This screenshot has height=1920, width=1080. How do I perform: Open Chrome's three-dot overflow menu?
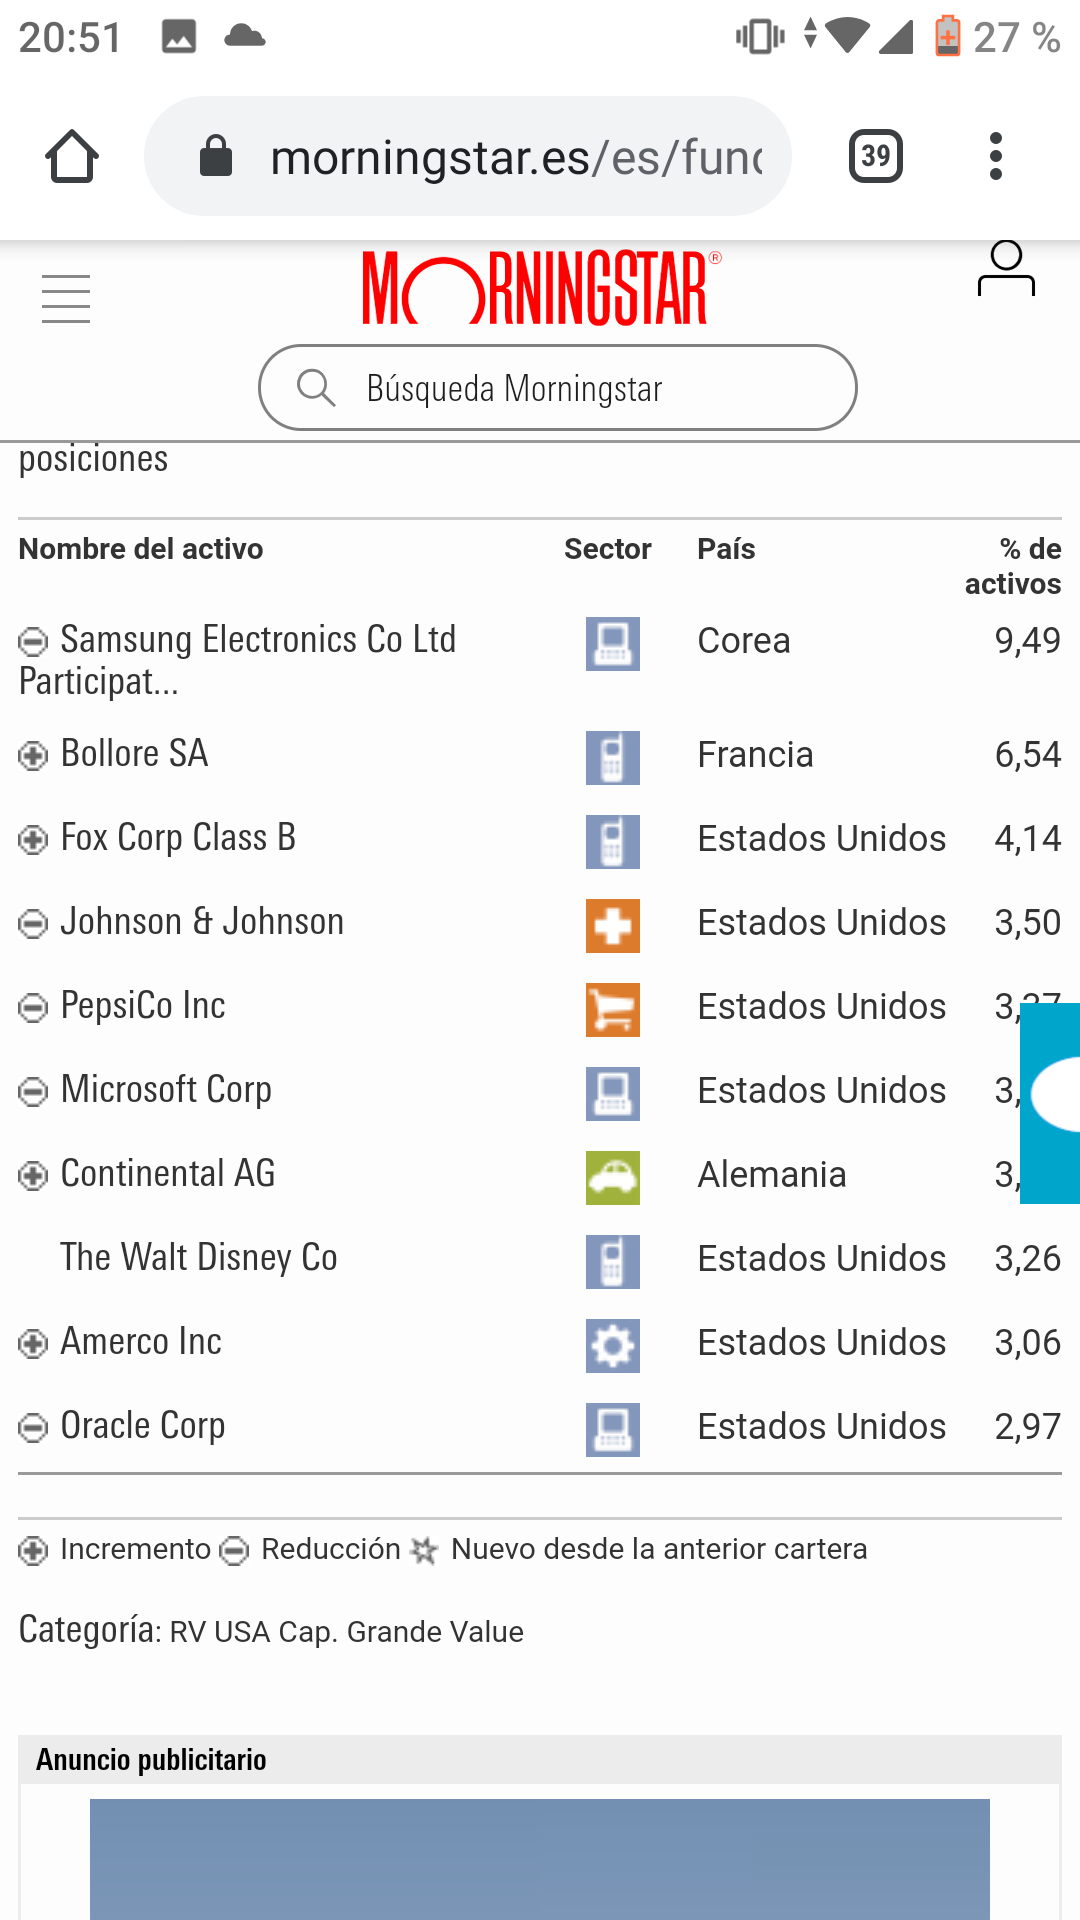click(x=995, y=157)
